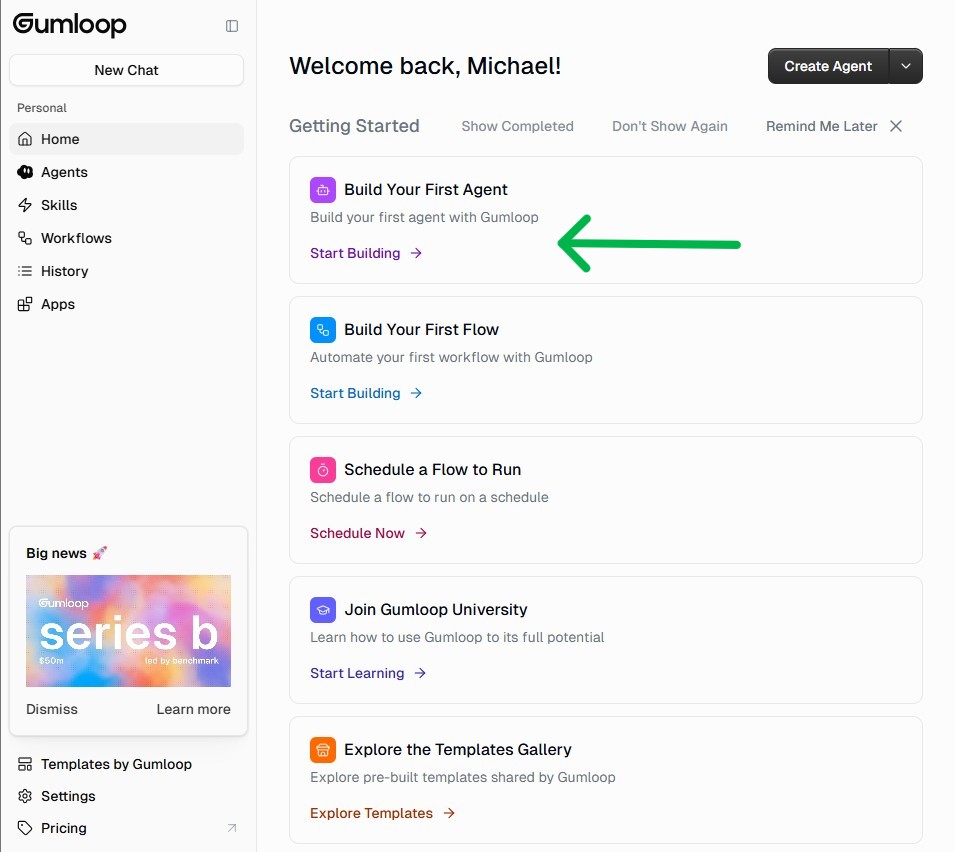Click the Gumloop University graduation cap icon

pos(323,609)
